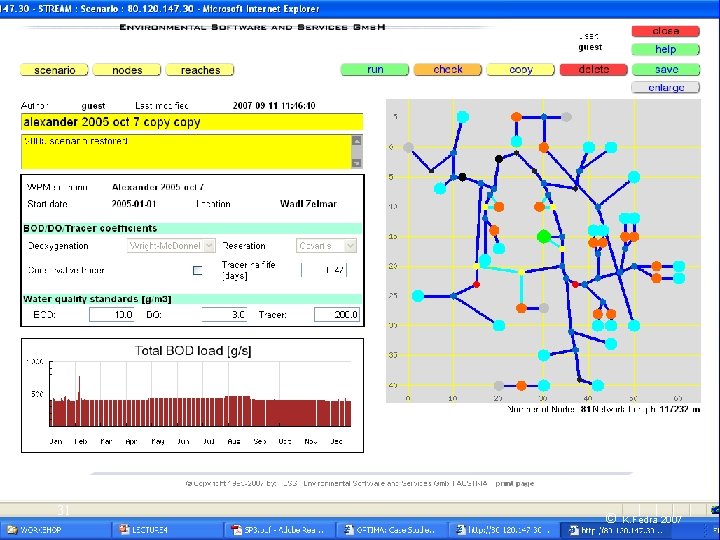This screenshot has width=720, height=540.
Task: Click the orange check button
Action: point(448,69)
